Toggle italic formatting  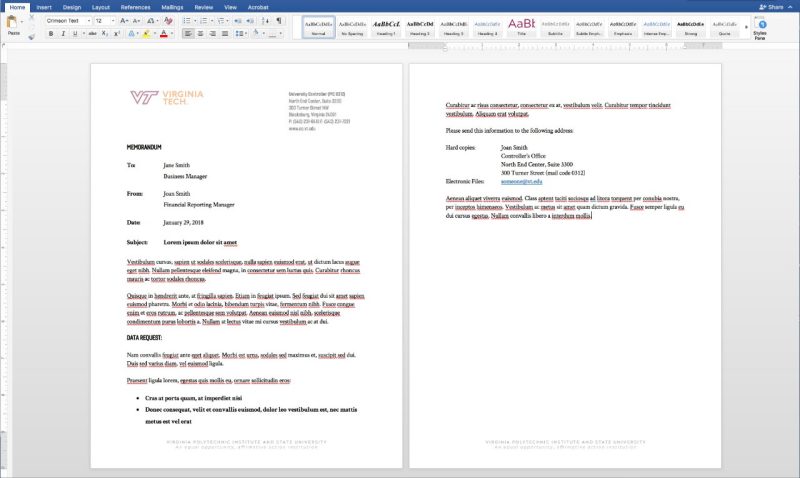click(x=63, y=34)
